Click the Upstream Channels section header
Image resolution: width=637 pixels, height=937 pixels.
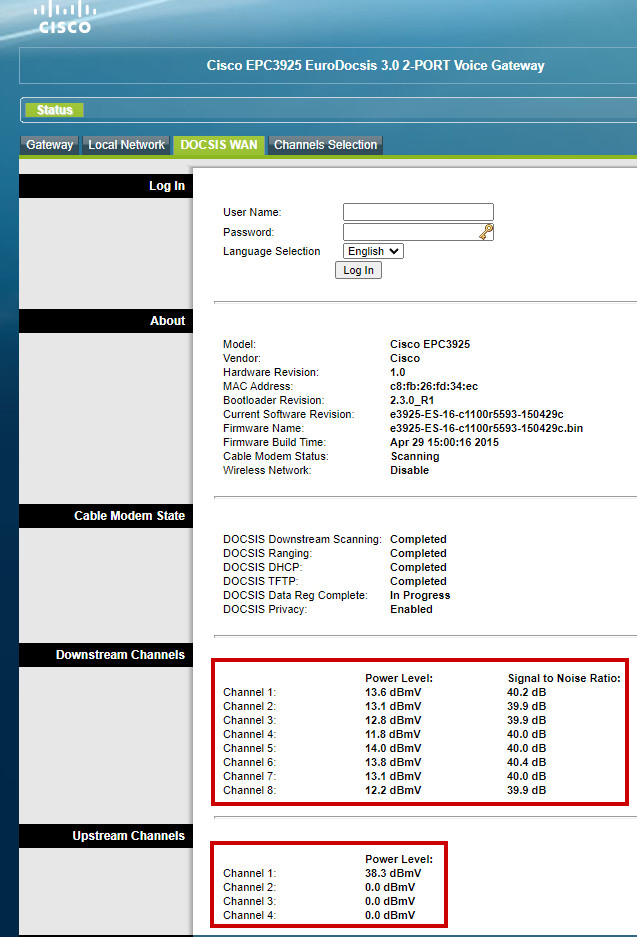105,836
